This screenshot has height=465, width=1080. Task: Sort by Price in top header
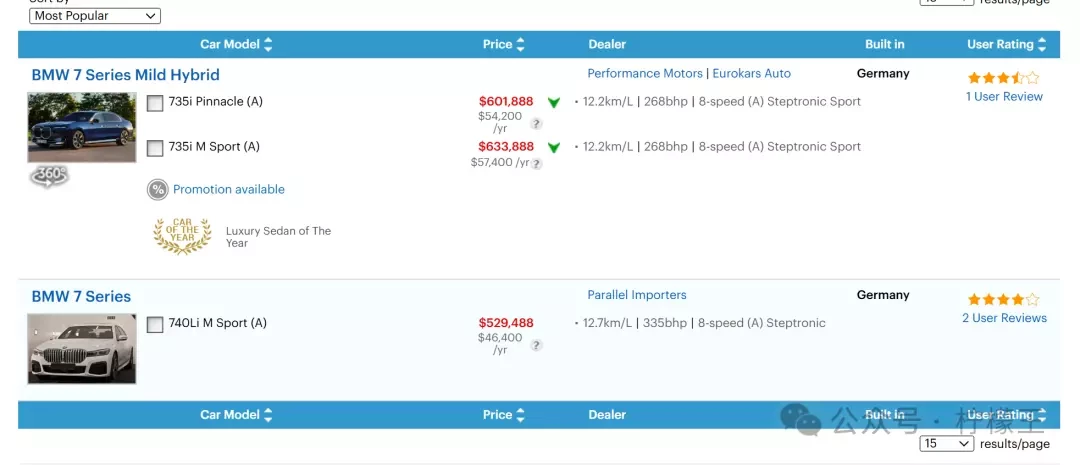[504, 44]
